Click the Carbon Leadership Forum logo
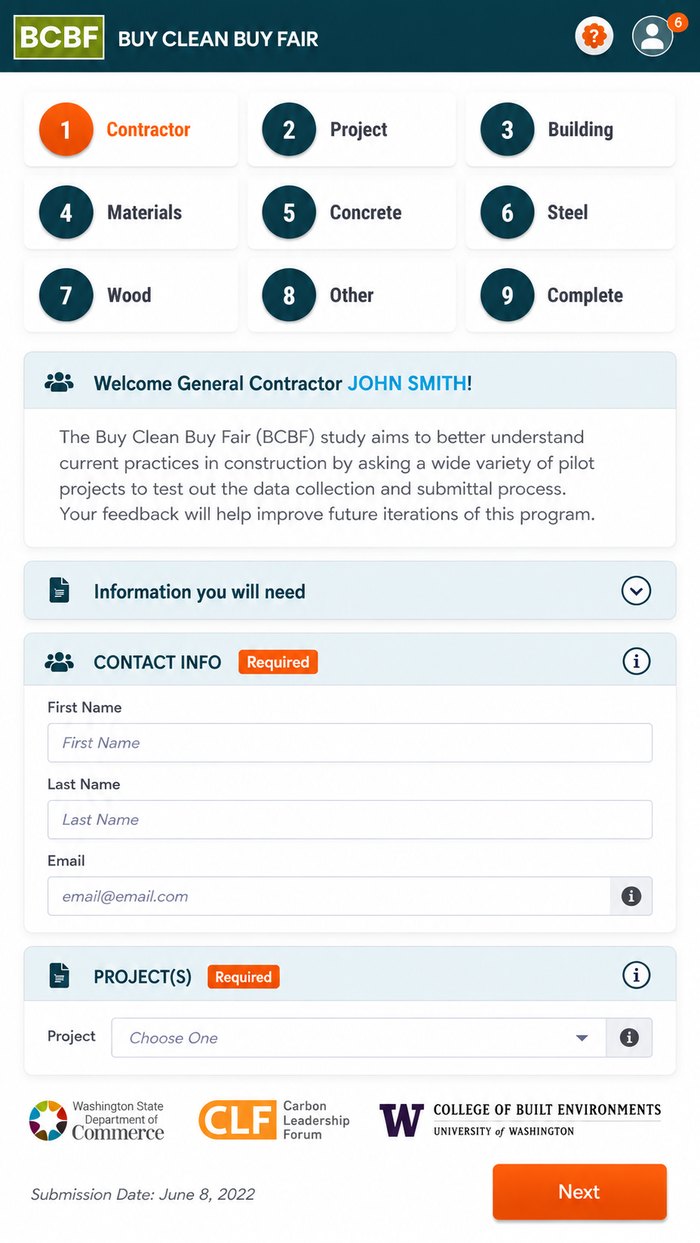 (x=274, y=1120)
